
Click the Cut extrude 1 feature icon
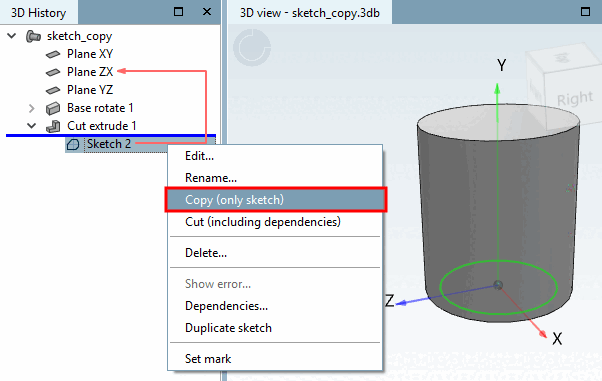53,126
